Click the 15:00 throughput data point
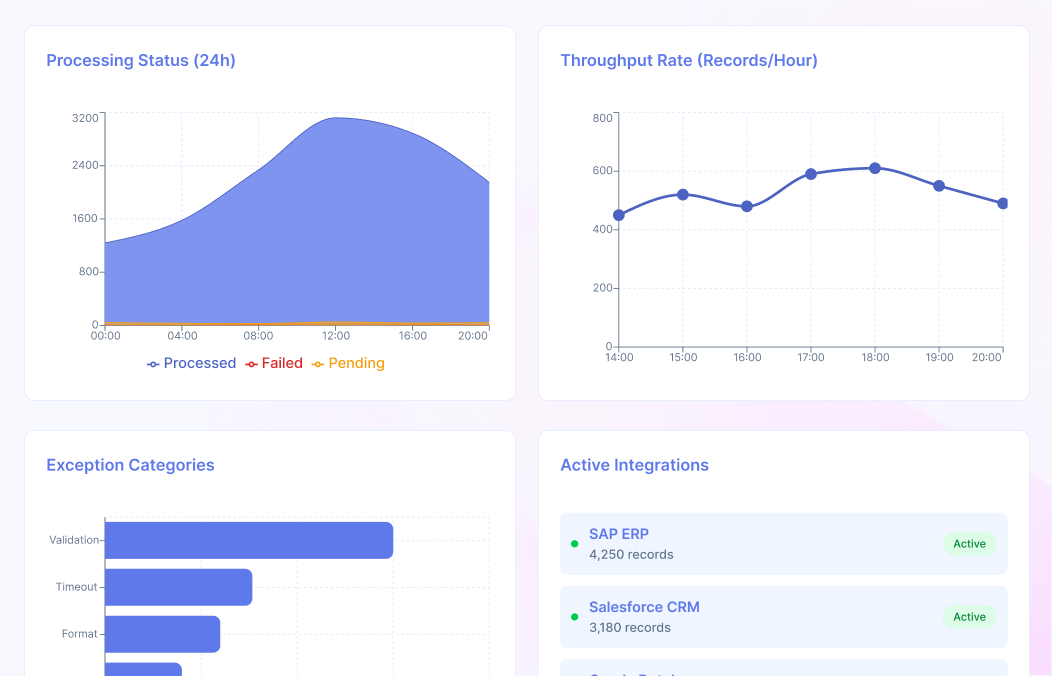 (x=683, y=194)
